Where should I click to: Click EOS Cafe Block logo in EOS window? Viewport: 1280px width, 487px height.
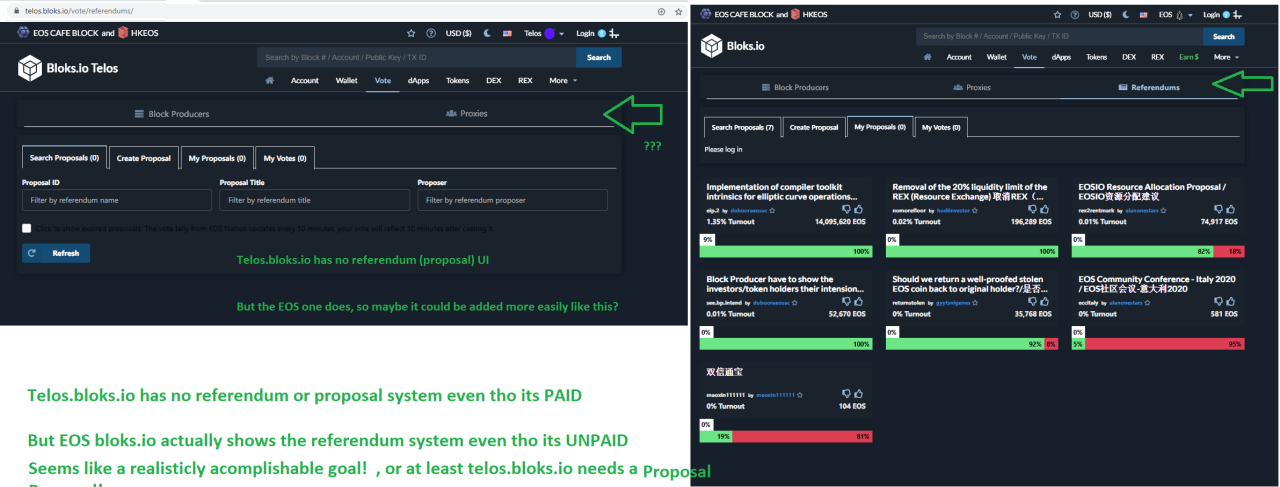pyautogui.click(x=707, y=15)
